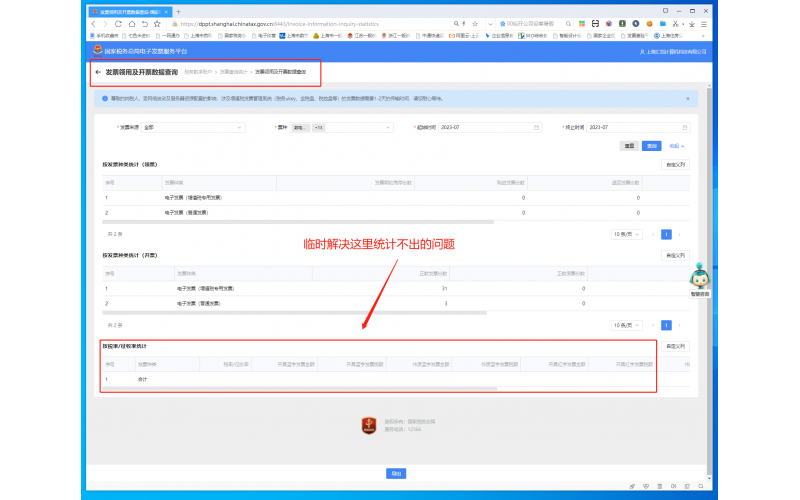Click the horizontal scrollbar under 按税率/征收率统计 table
This screenshot has height=500, width=800.
point(300,388)
